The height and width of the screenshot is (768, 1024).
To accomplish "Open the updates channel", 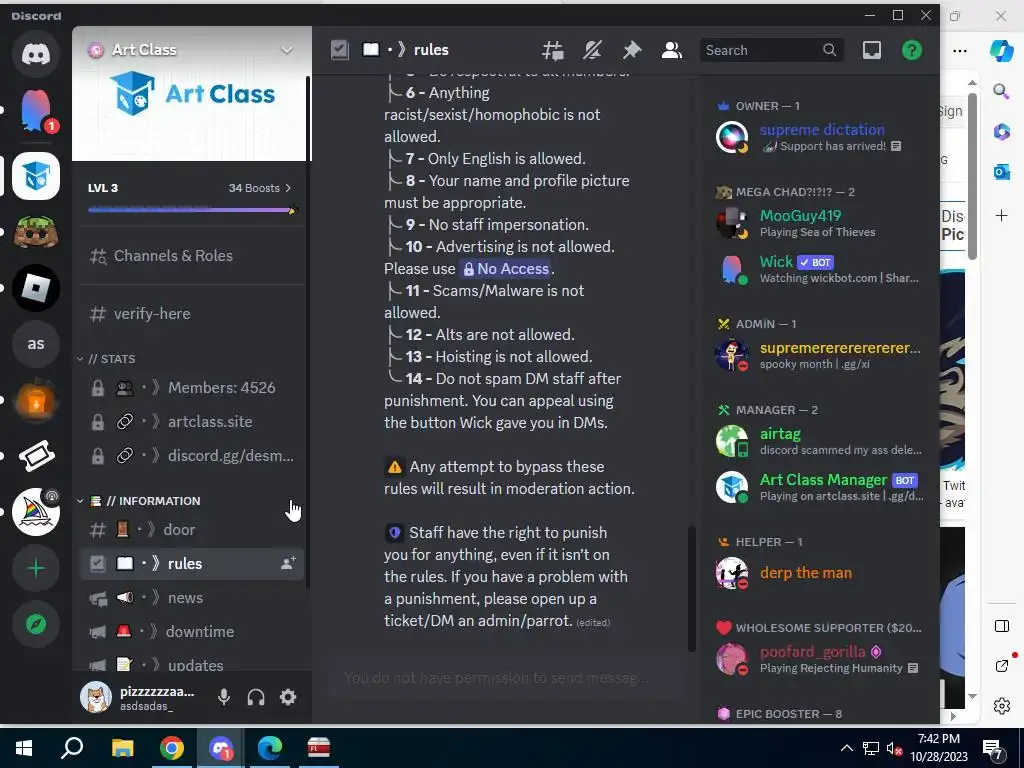I will 192,664.
